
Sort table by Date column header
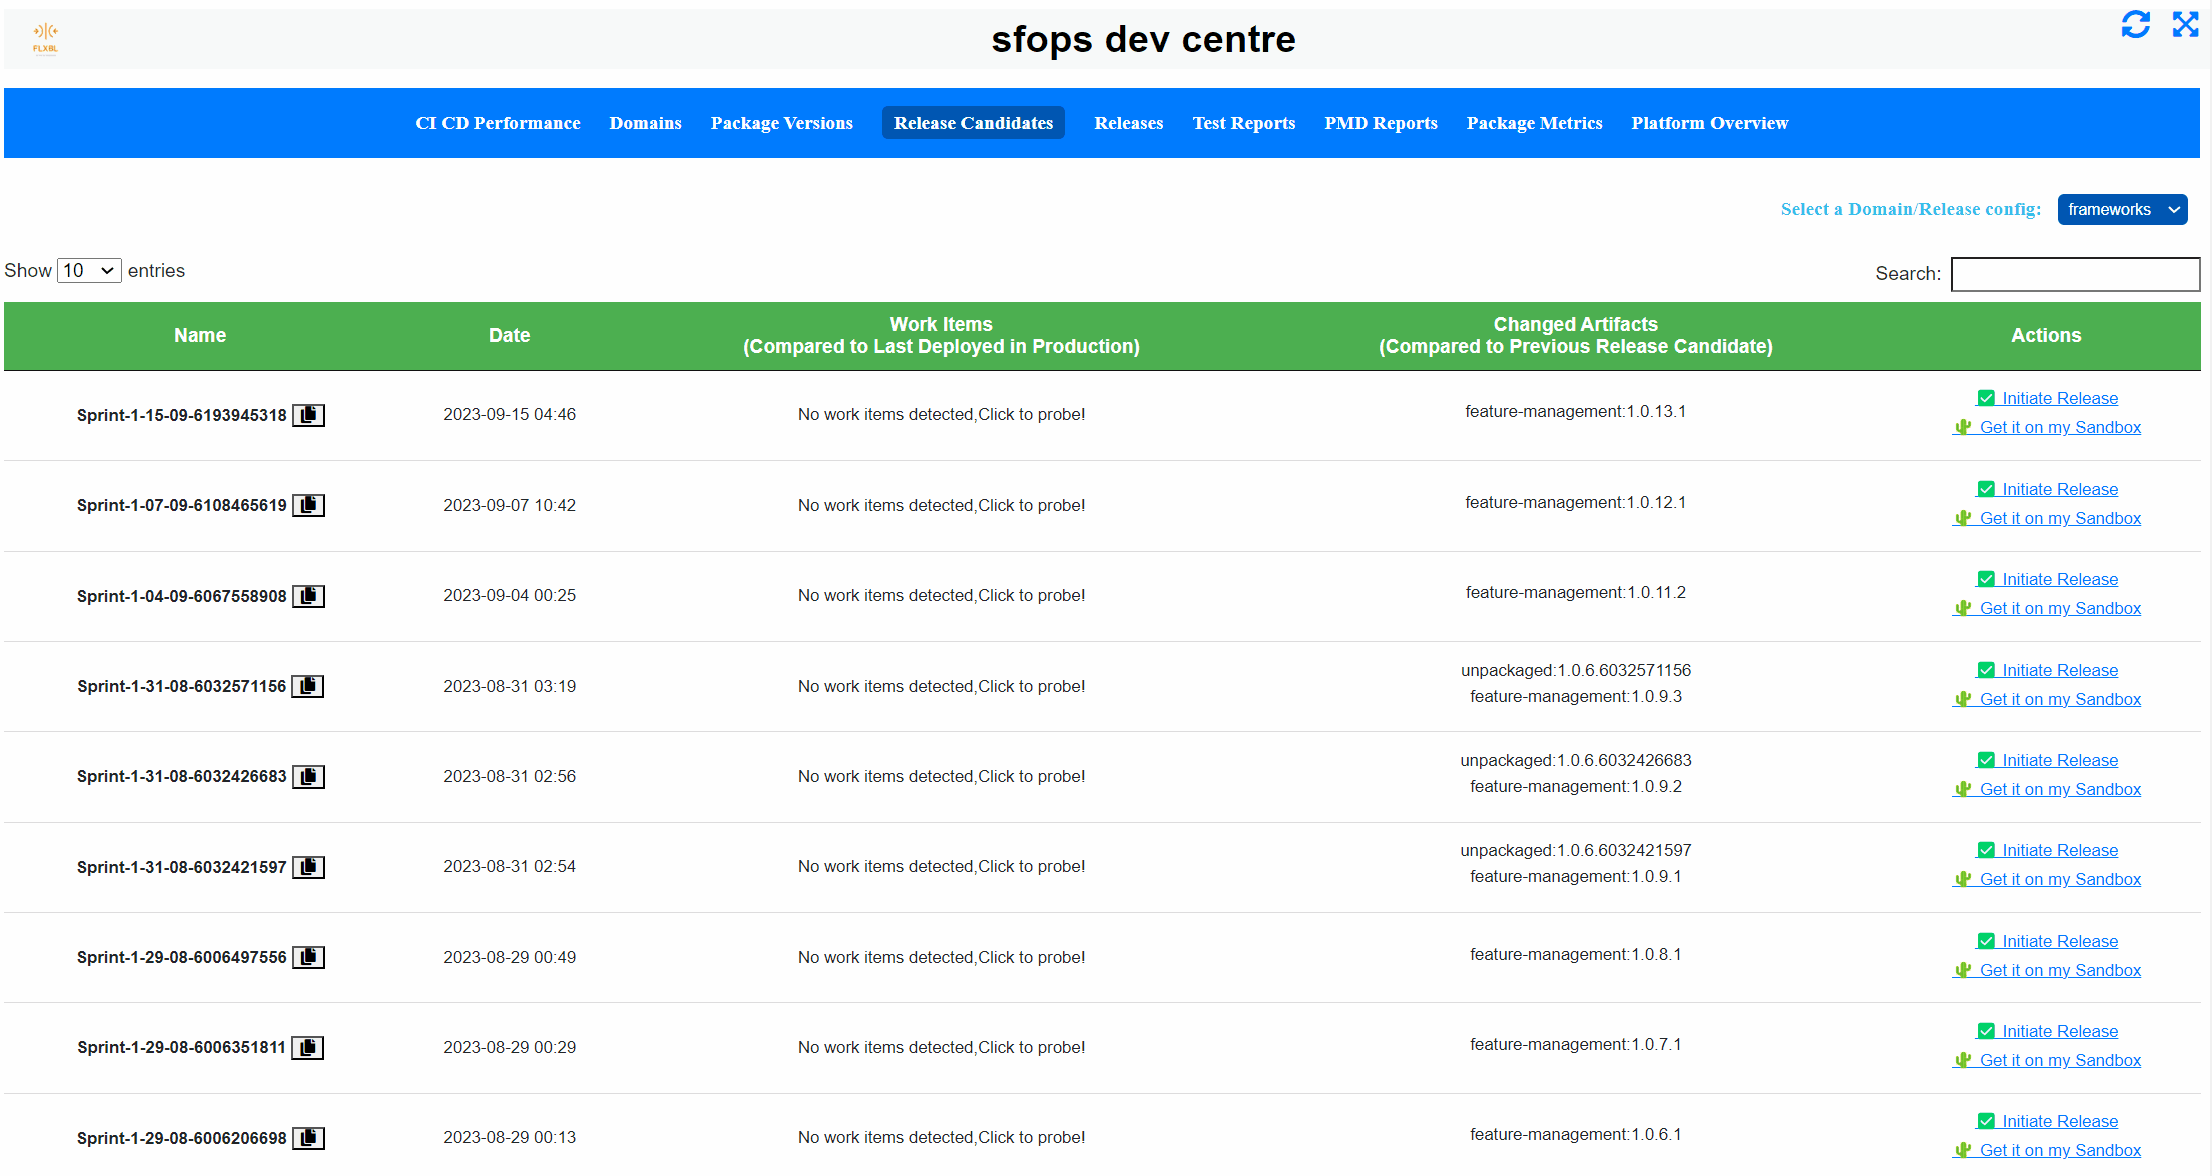(509, 336)
